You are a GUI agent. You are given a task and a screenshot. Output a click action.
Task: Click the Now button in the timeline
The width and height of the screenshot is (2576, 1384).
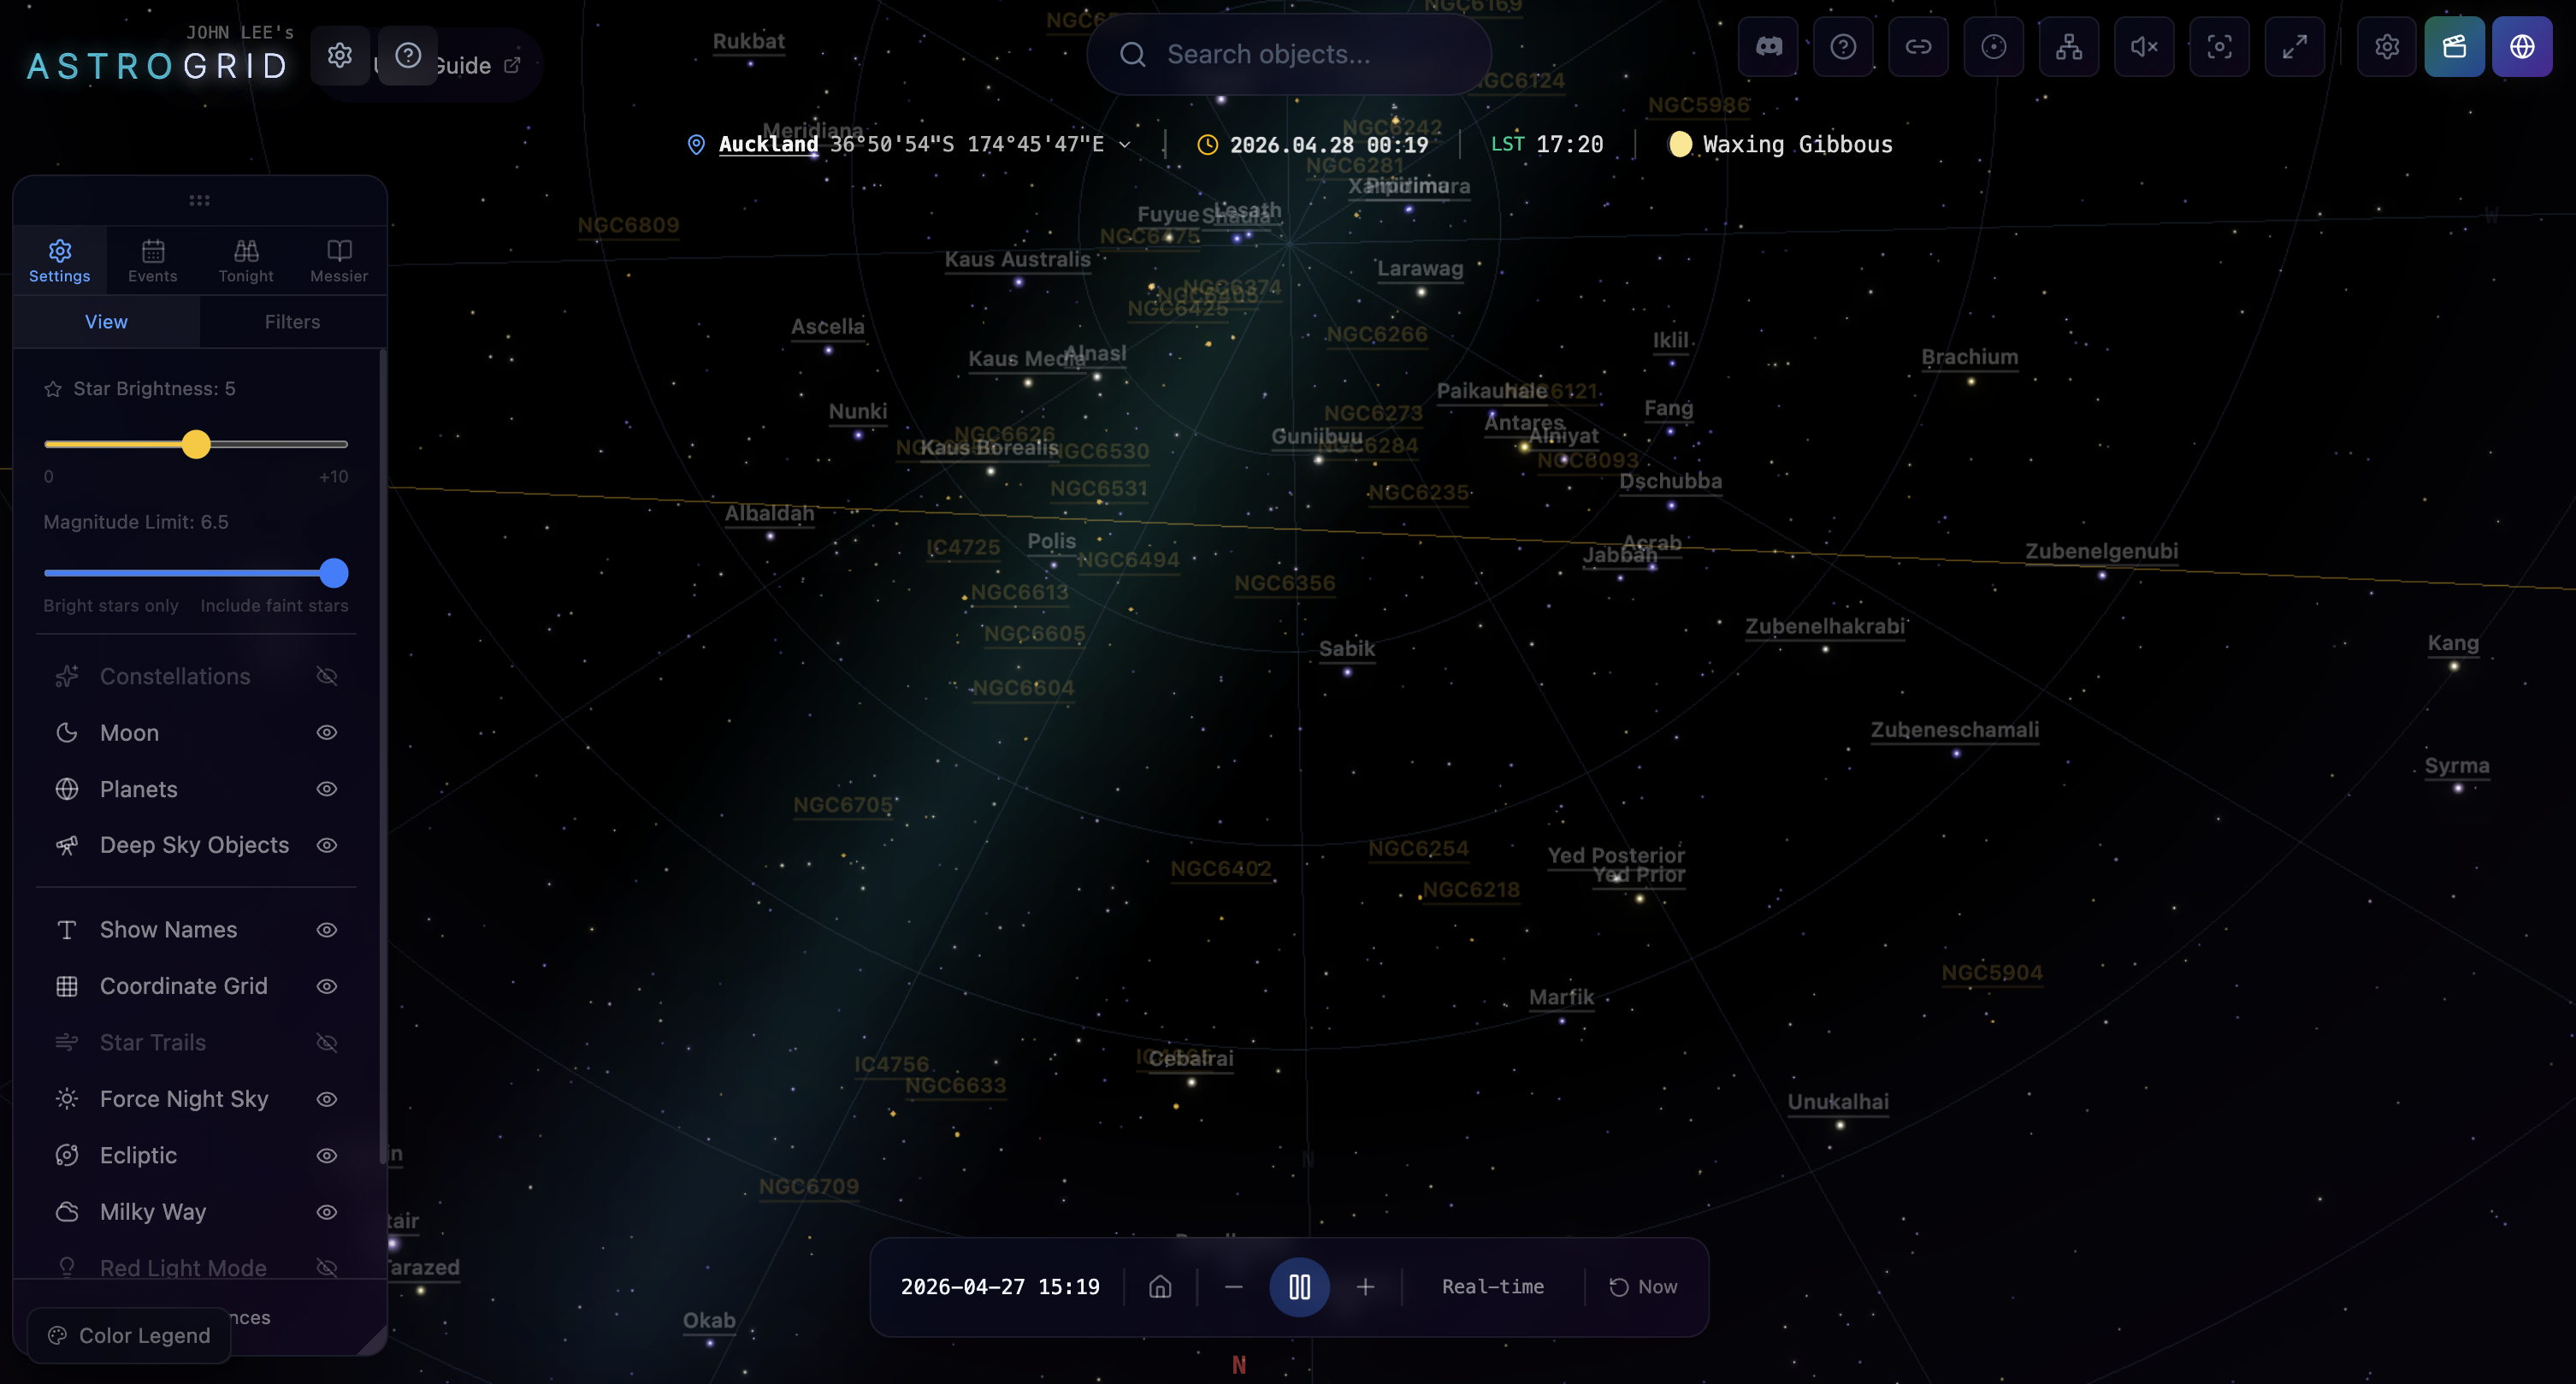click(x=1643, y=1287)
